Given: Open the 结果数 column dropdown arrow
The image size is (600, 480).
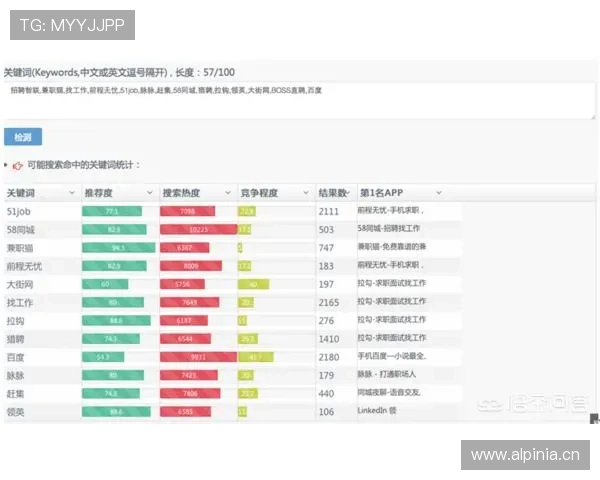Looking at the screenshot, I should (x=347, y=193).
